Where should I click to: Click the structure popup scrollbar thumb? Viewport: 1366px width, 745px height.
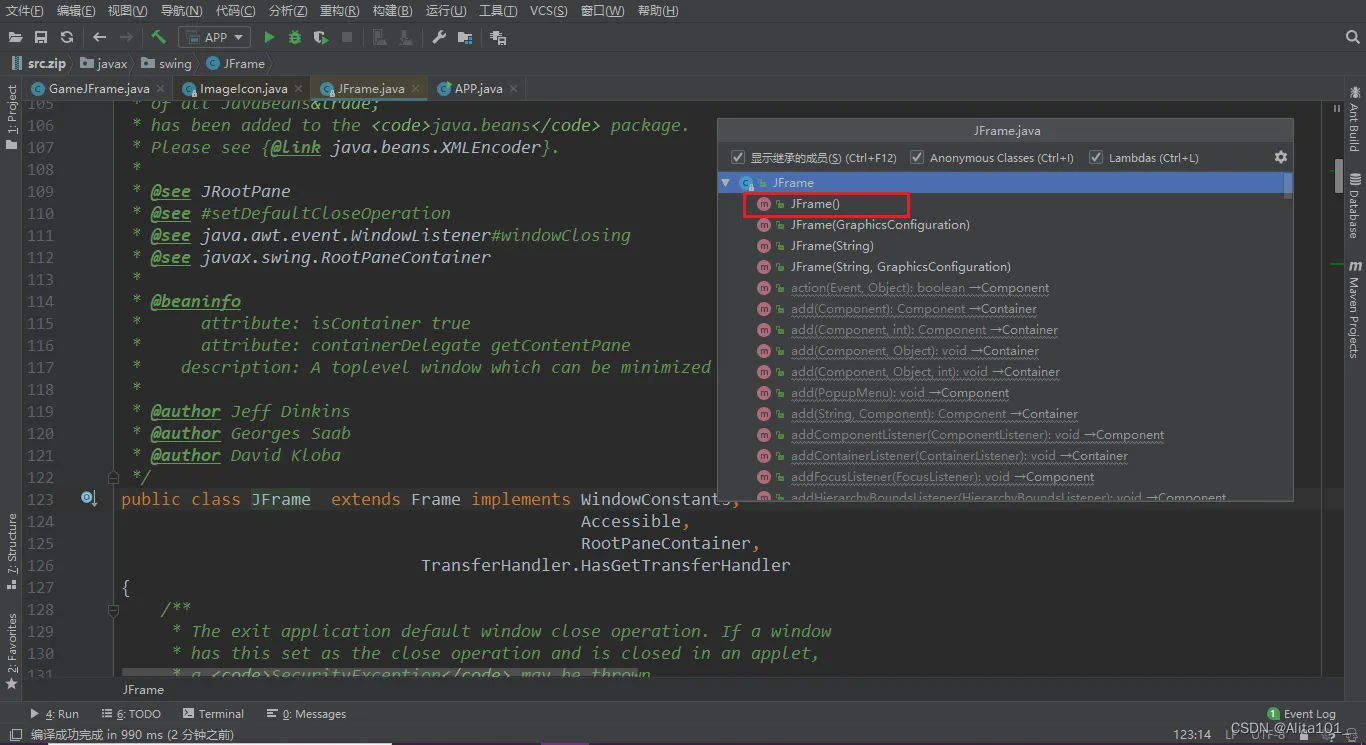coord(1288,185)
